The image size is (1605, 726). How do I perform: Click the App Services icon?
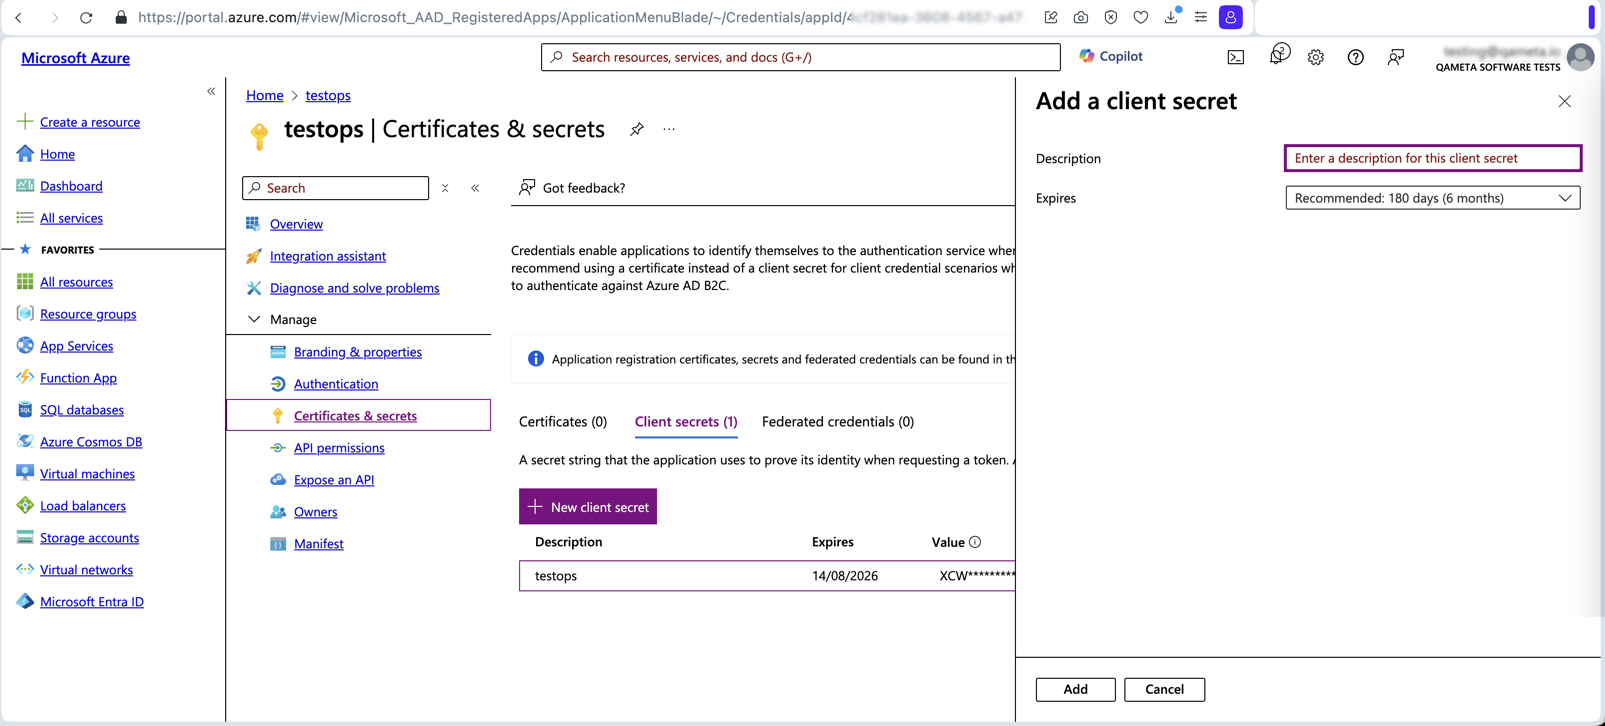point(25,346)
